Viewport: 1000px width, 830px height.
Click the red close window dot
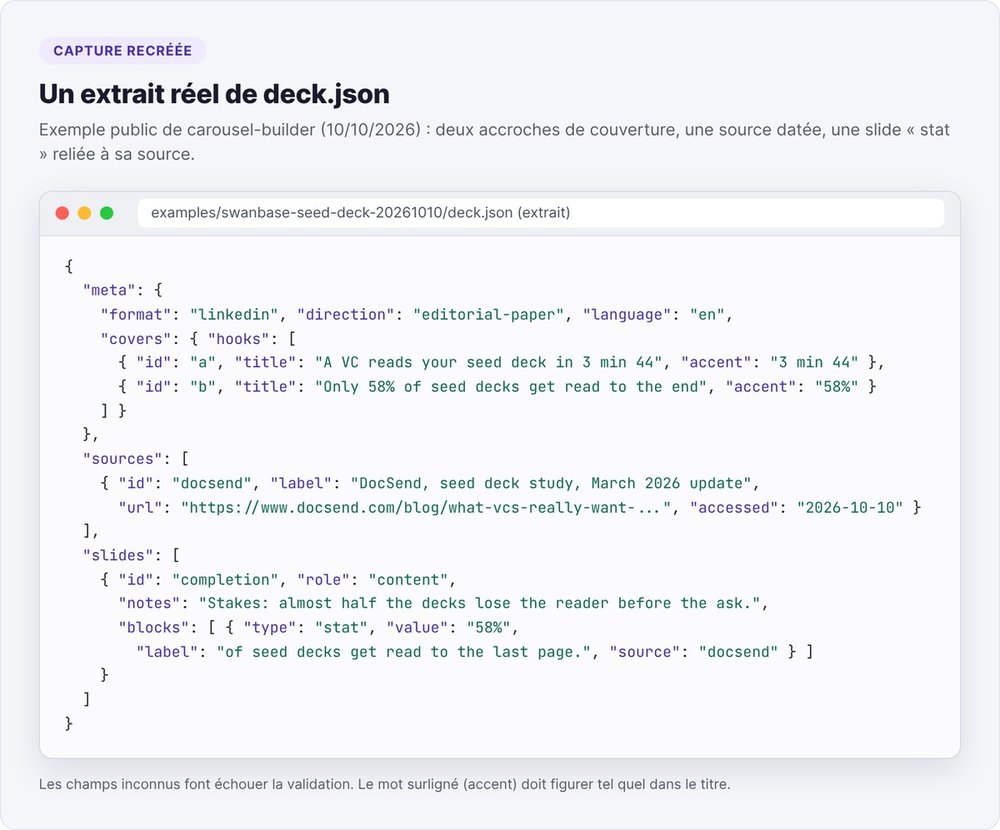click(x=62, y=213)
